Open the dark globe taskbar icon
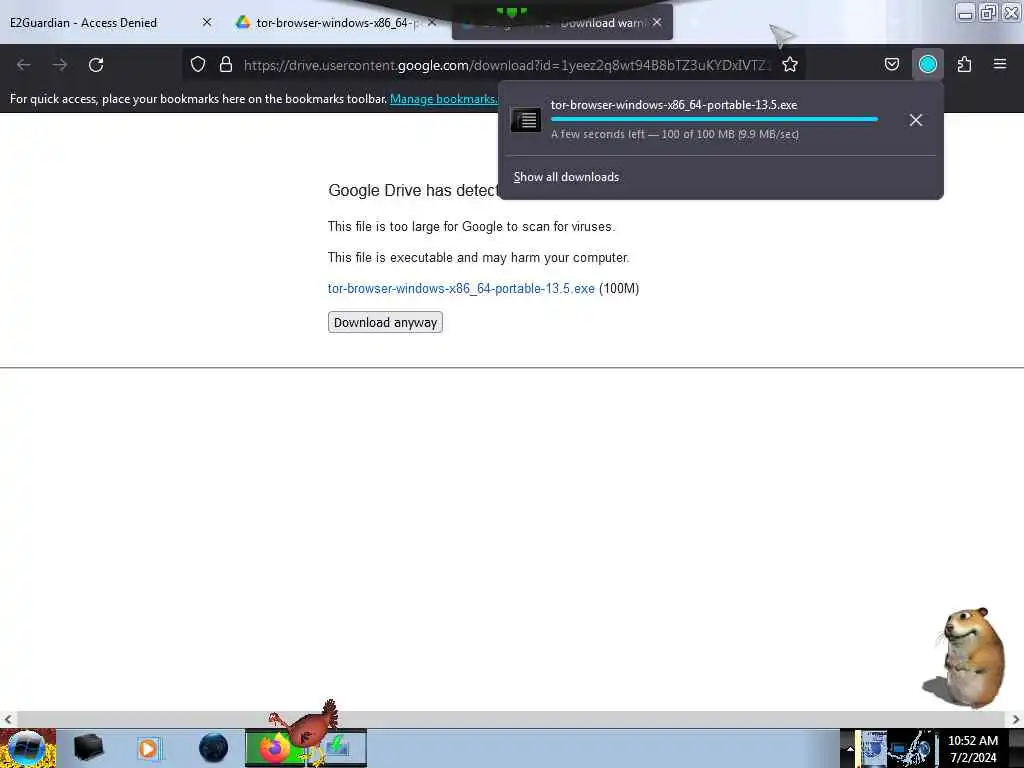1024x768 pixels. pos(214,748)
